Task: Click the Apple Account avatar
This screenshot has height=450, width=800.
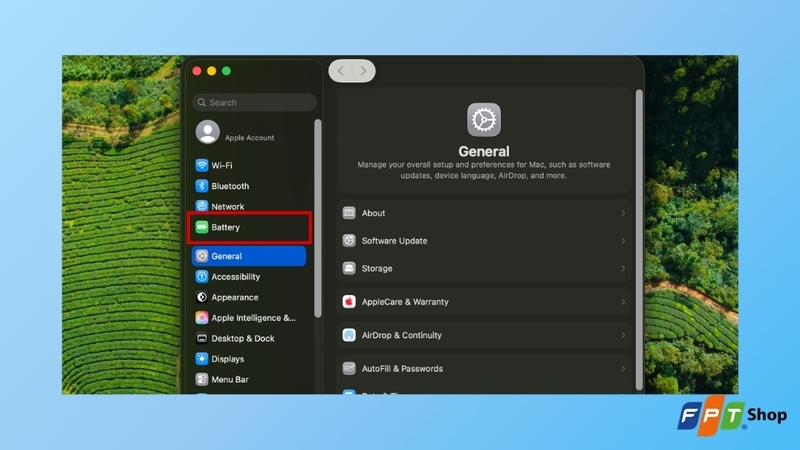Action: click(208, 132)
